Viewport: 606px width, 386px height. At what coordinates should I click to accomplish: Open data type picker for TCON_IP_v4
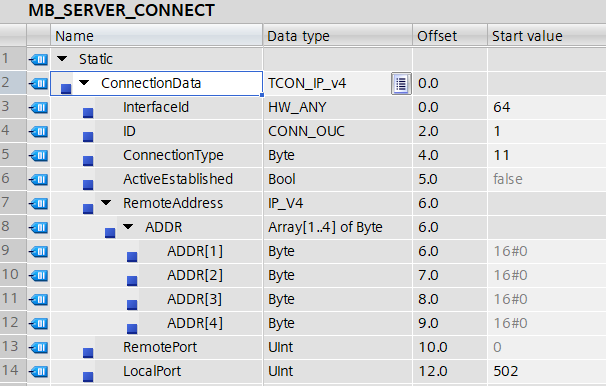tap(401, 83)
